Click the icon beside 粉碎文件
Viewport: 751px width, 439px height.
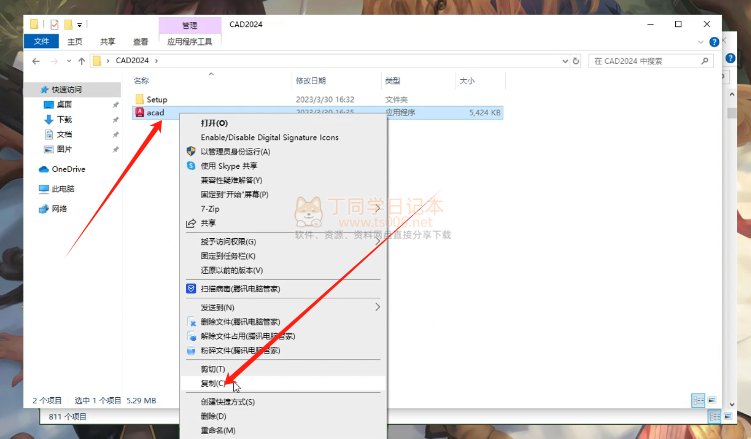click(x=191, y=350)
